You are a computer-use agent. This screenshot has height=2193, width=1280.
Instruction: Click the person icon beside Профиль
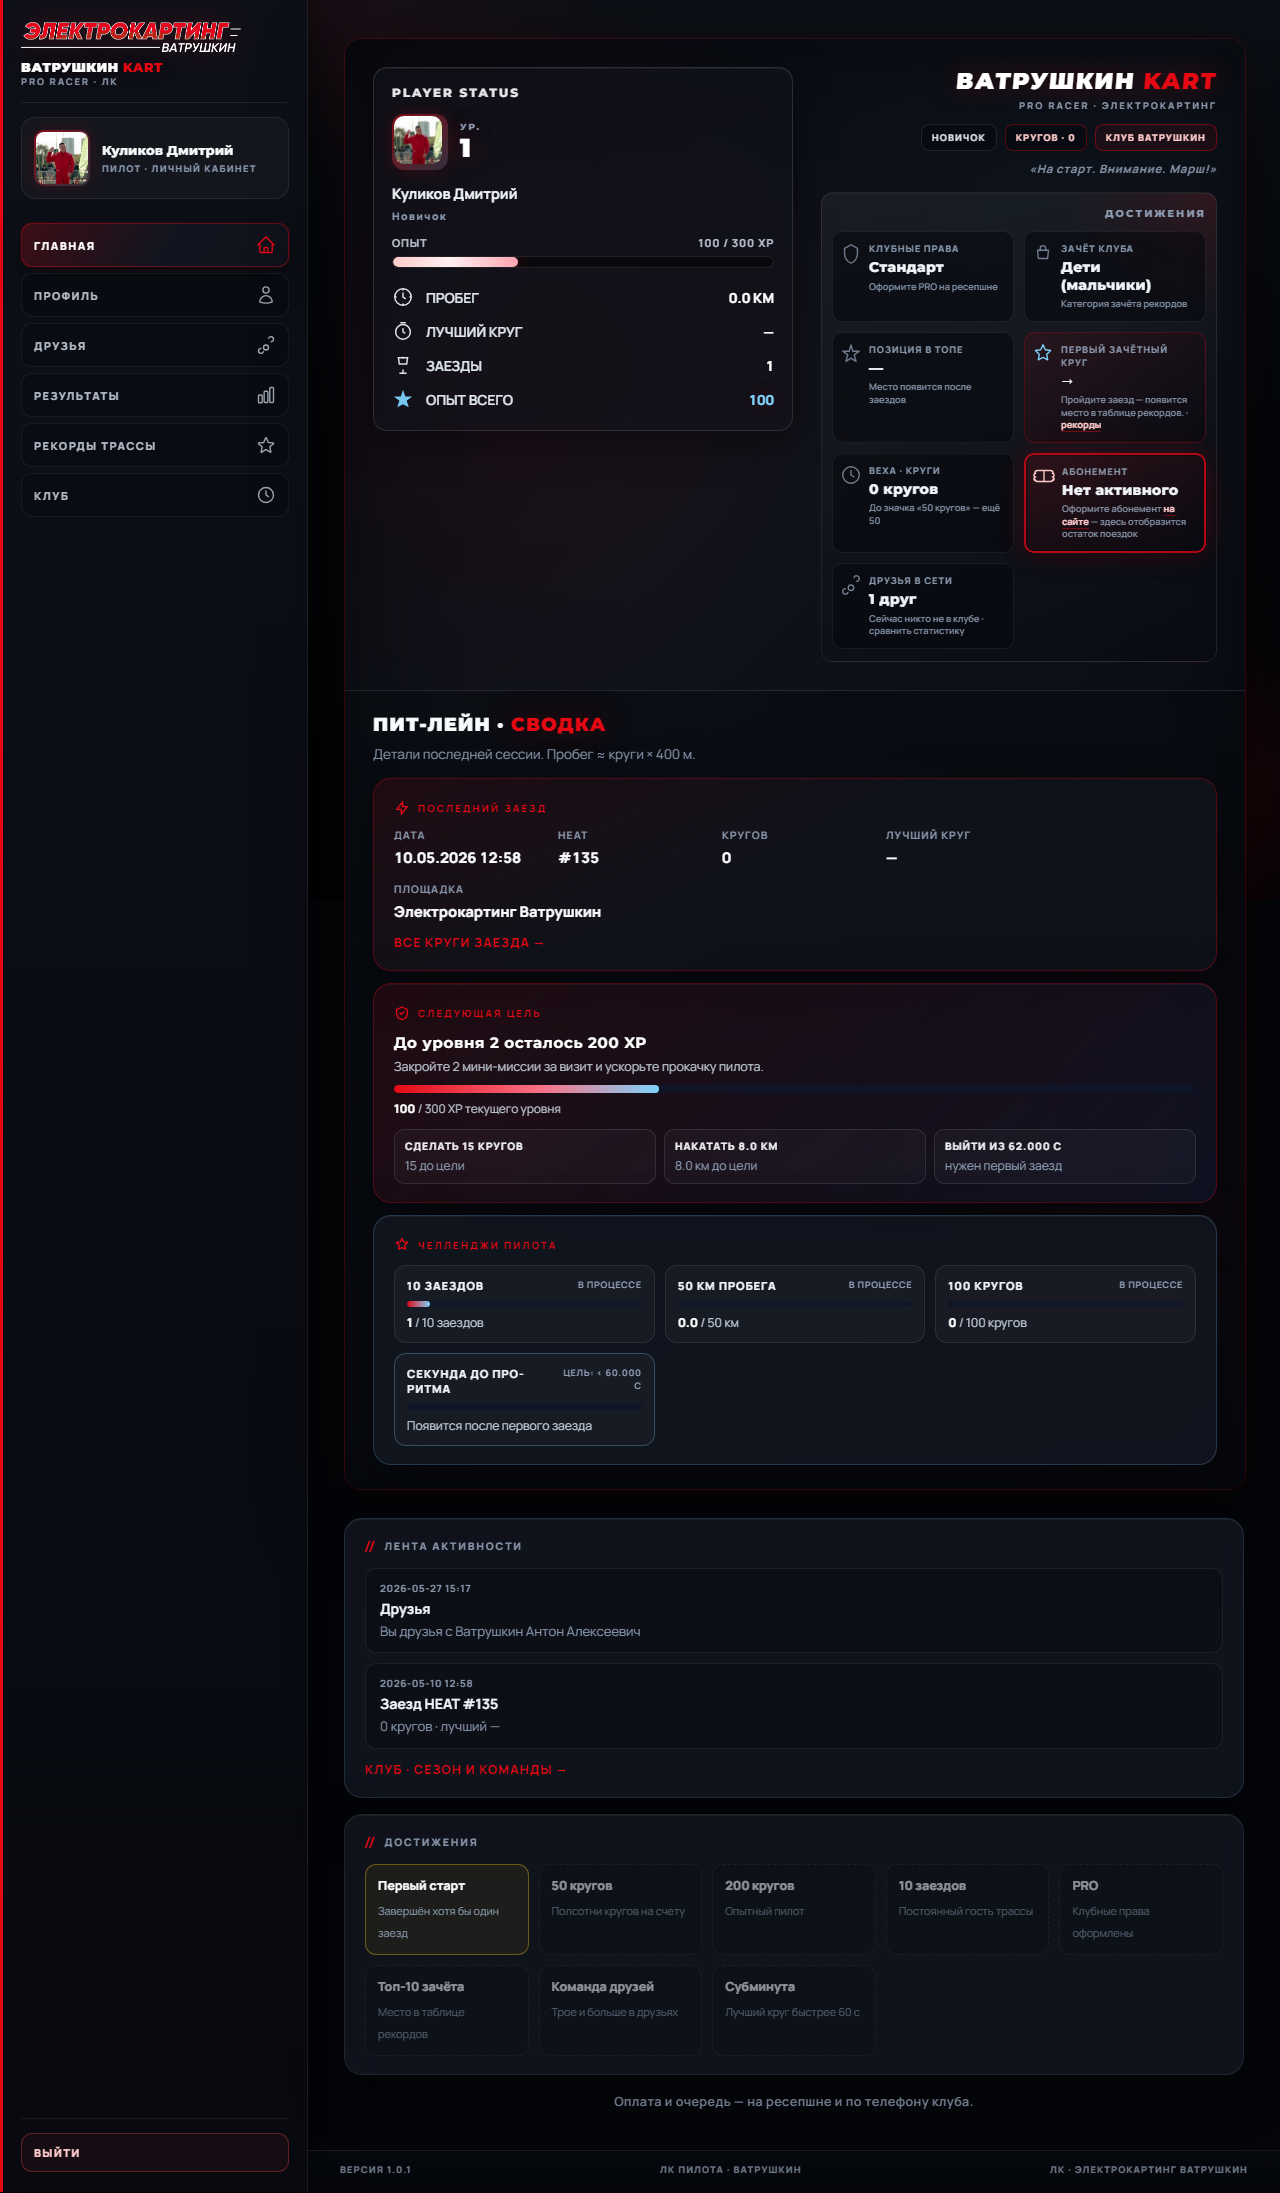pyautogui.click(x=266, y=295)
